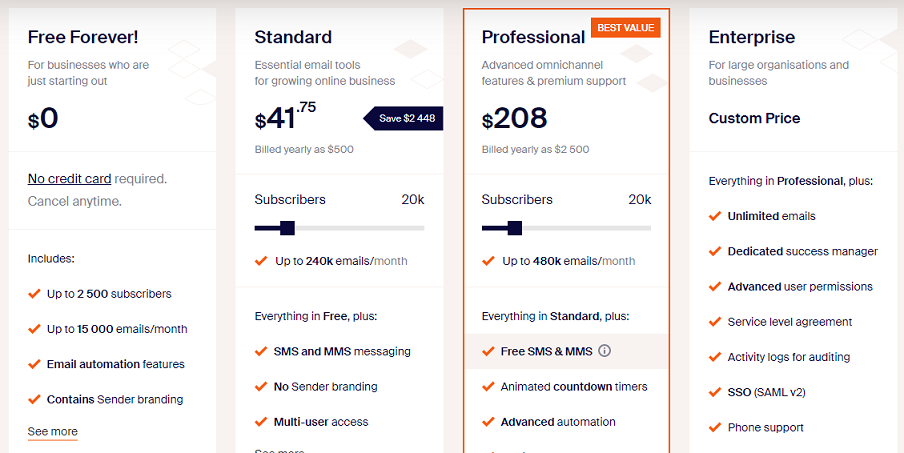Click the info icon beside Free SMS & MMS
This screenshot has width=904, height=453.
pyautogui.click(x=604, y=350)
